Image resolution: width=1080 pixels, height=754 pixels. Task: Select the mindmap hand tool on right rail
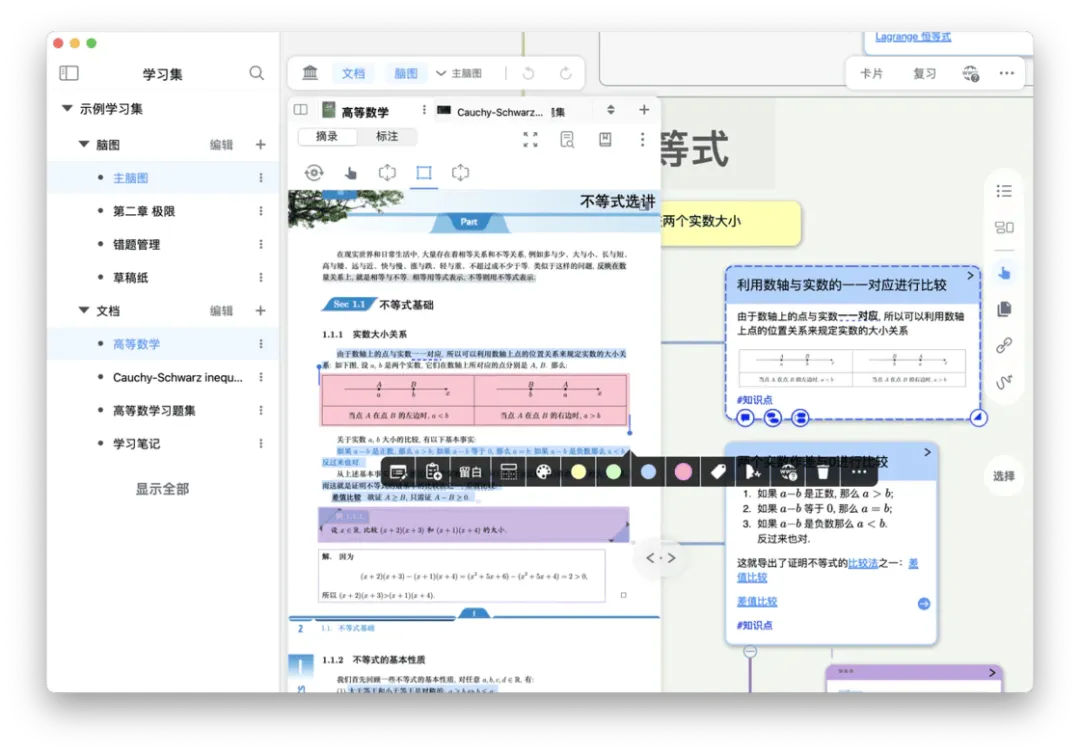(x=1004, y=273)
